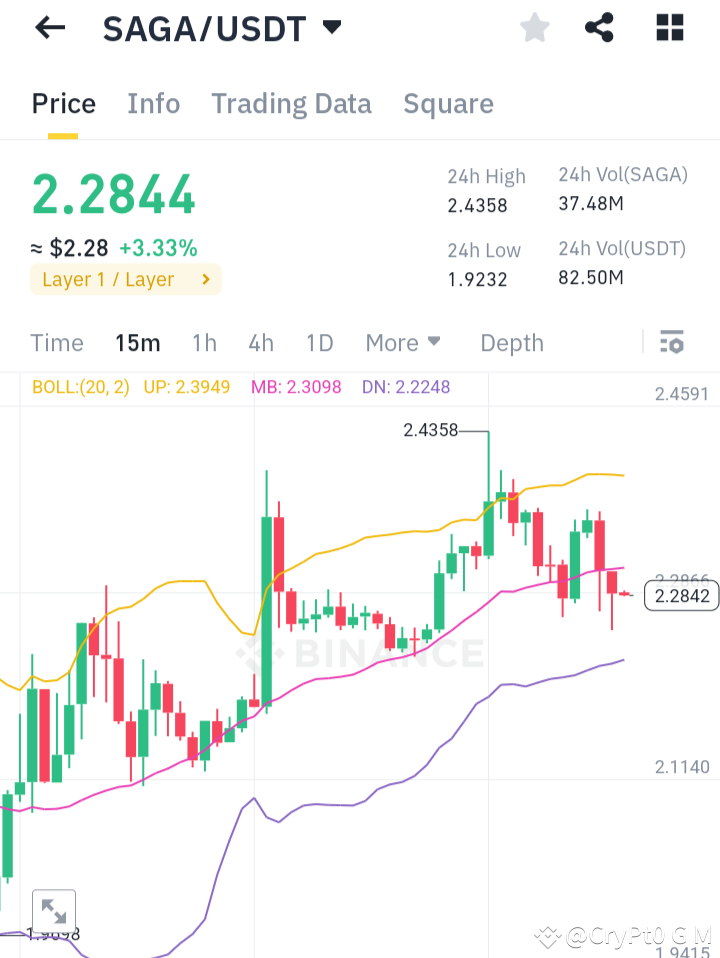Viewport: 720px width, 958px height.
Task: Enable the Time view mode
Action: click(x=56, y=342)
